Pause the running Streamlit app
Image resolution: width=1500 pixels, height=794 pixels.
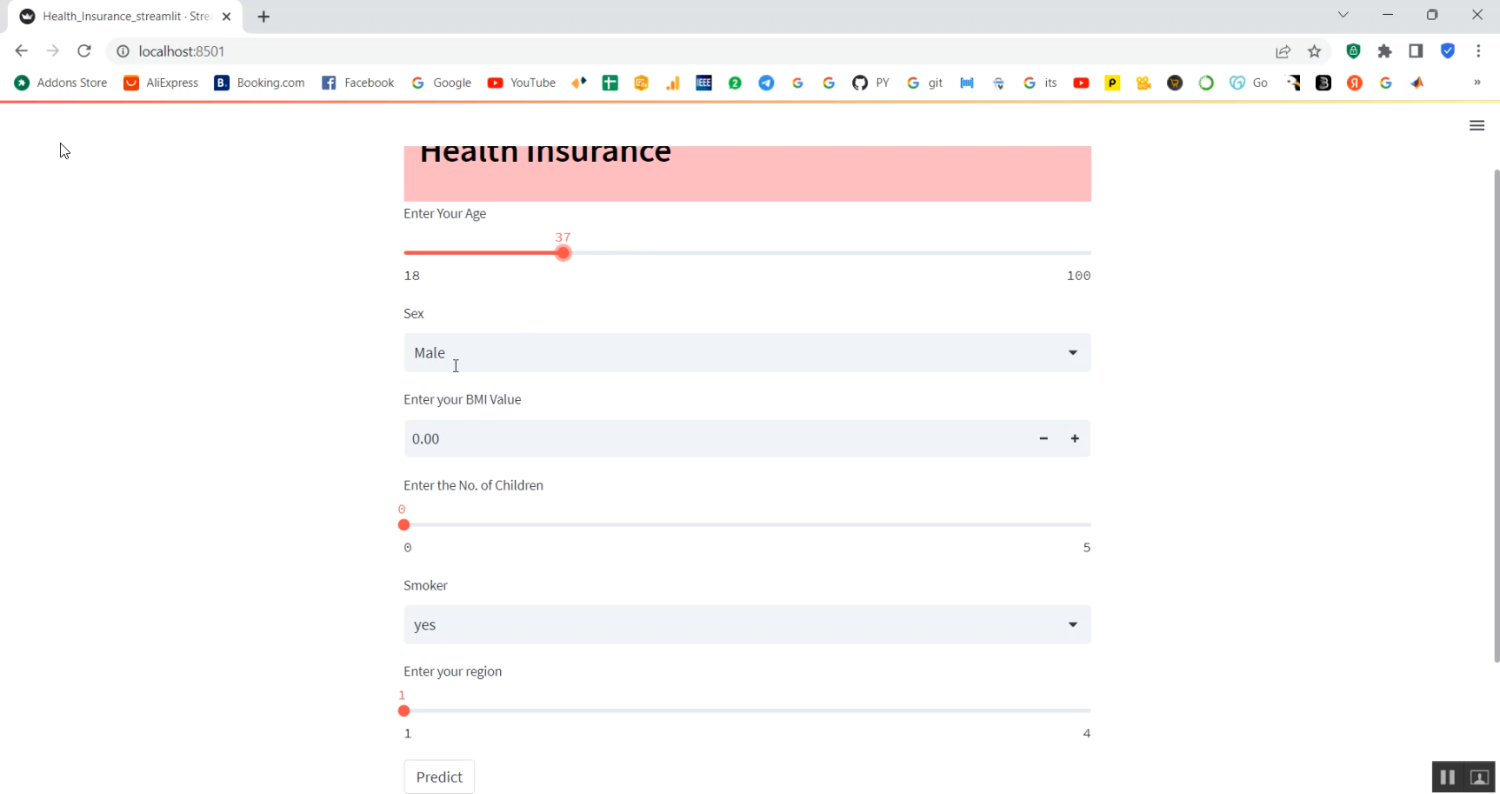click(1447, 777)
